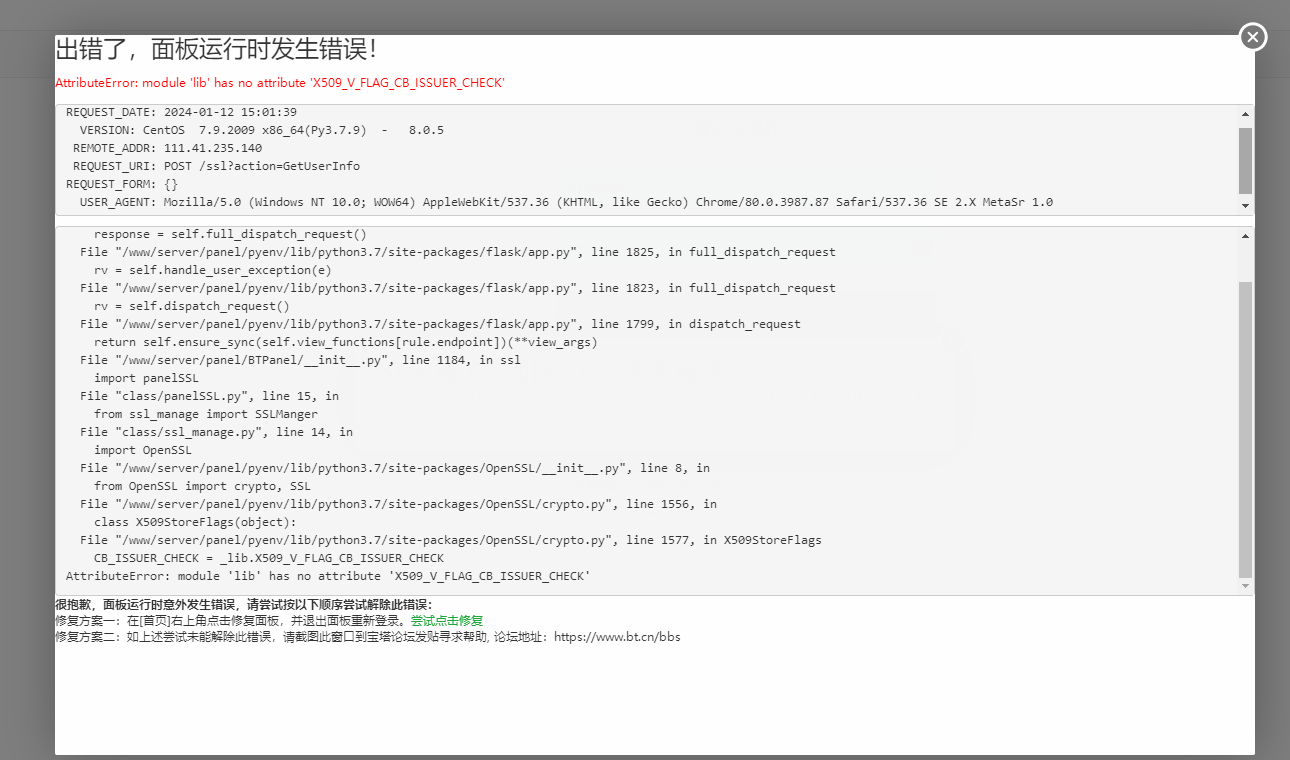Click the import panelSSL line

146,378
